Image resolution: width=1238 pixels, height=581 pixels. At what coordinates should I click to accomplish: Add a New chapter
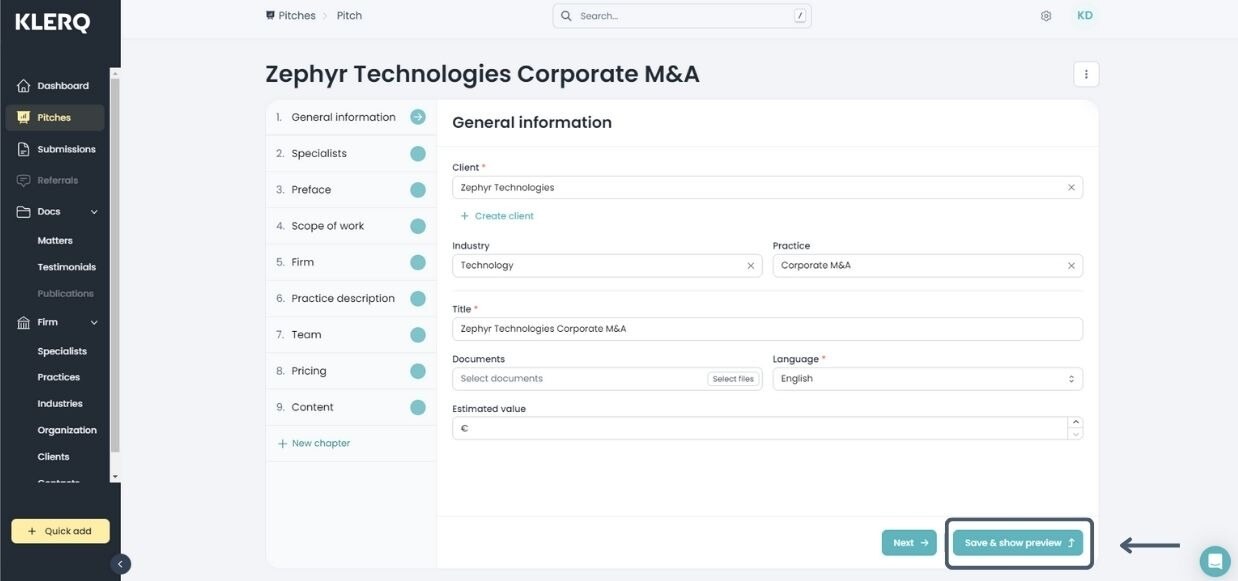314,443
